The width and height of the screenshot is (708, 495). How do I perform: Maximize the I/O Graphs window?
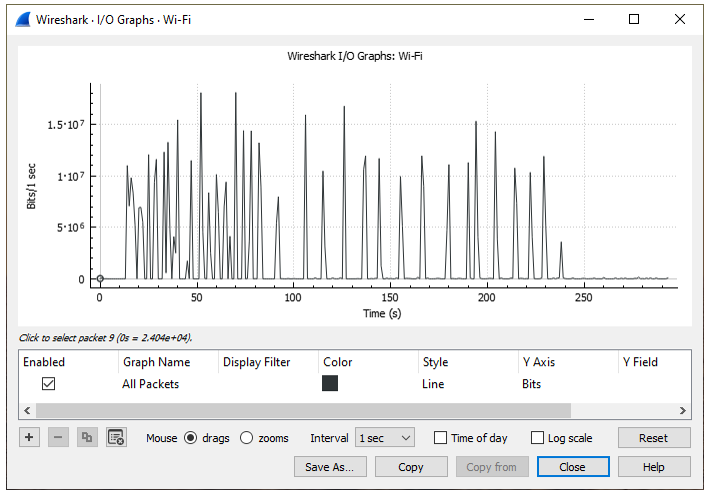click(634, 19)
